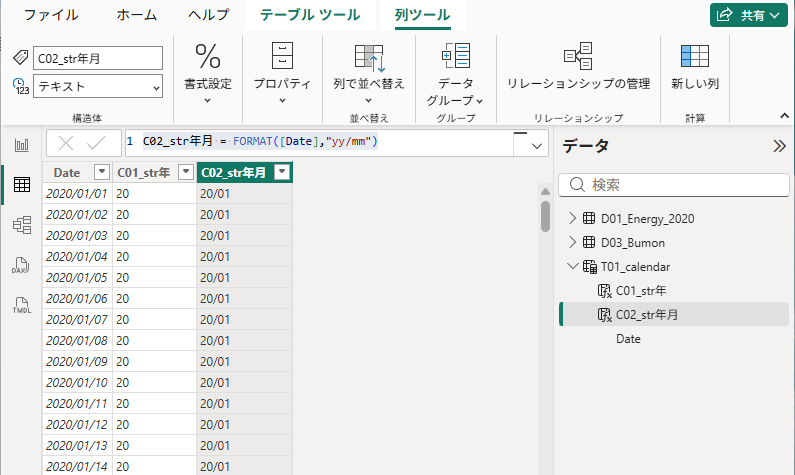
Task: Click the C02_str年月 calculated column icon
Action: pos(604,315)
